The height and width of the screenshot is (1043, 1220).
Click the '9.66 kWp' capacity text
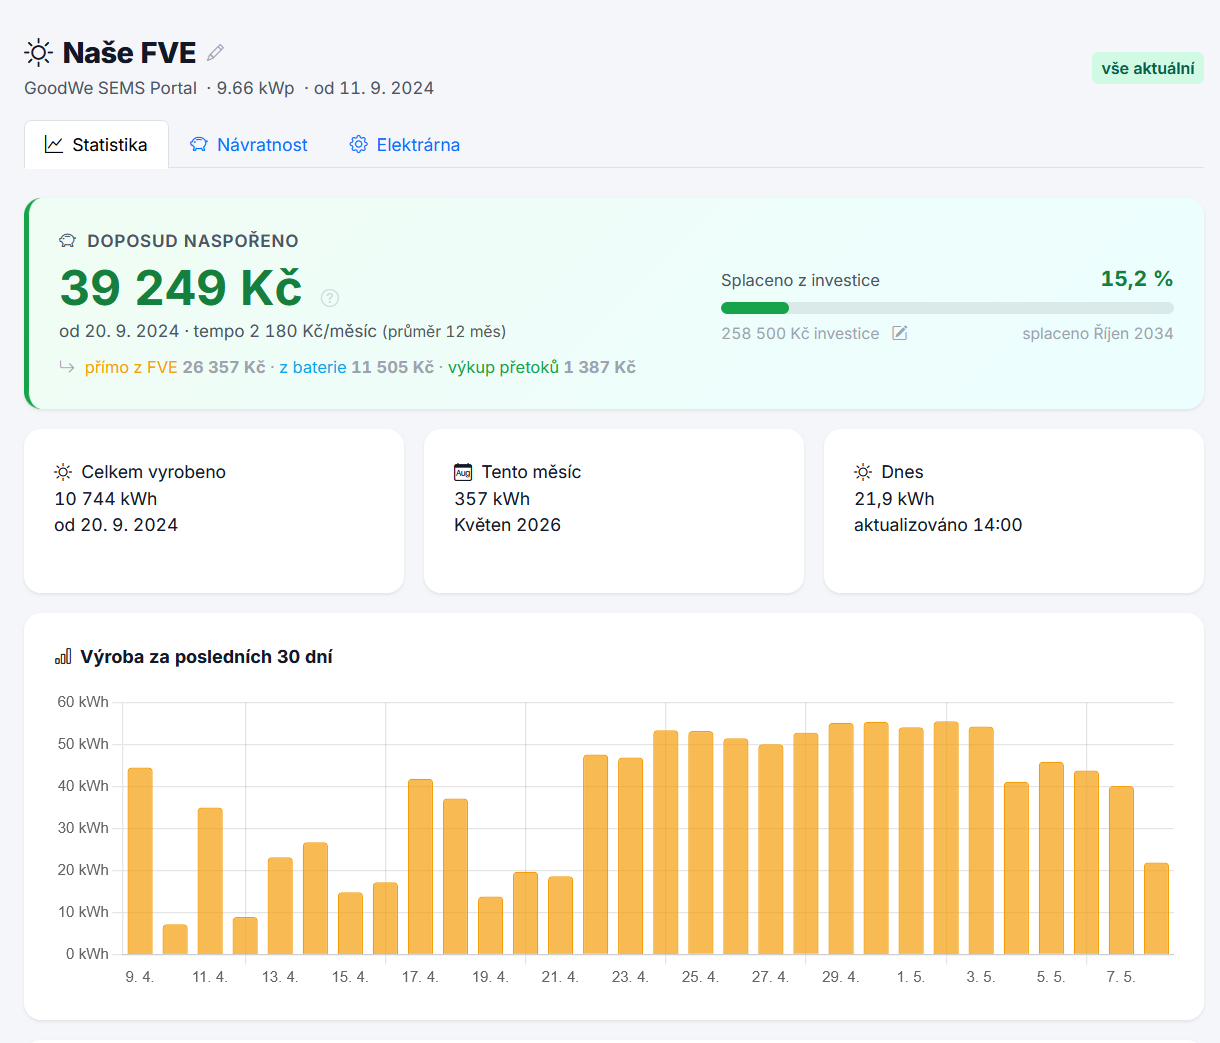click(256, 88)
